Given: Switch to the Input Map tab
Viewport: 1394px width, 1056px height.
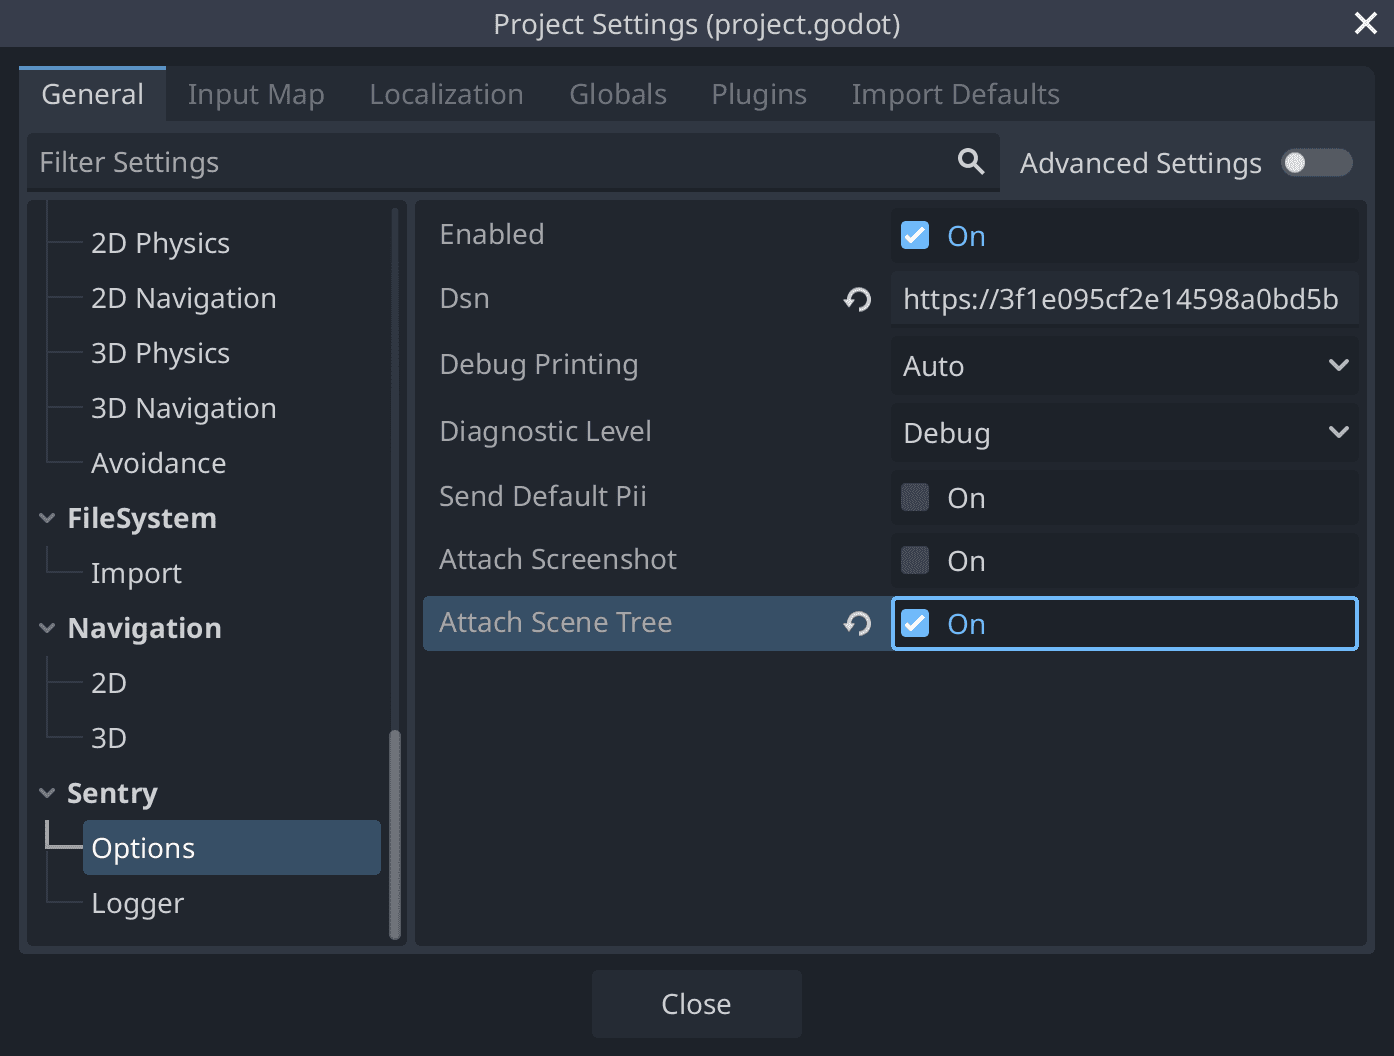Looking at the screenshot, I should tap(256, 93).
